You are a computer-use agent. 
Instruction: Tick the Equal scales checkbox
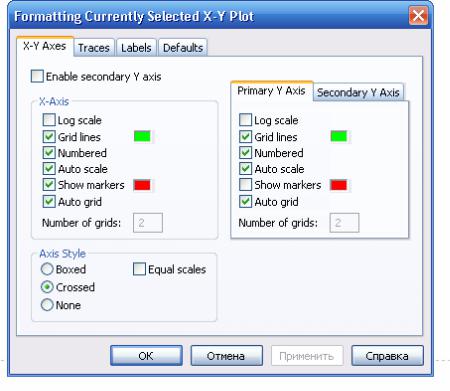(x=139, y=269)
